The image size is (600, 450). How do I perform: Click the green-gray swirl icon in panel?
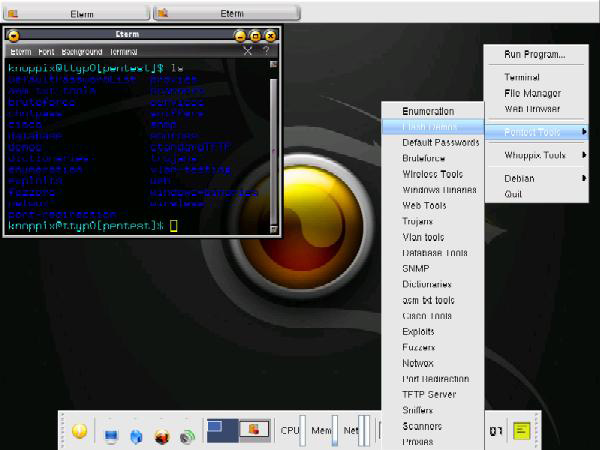tap(186, 435)
